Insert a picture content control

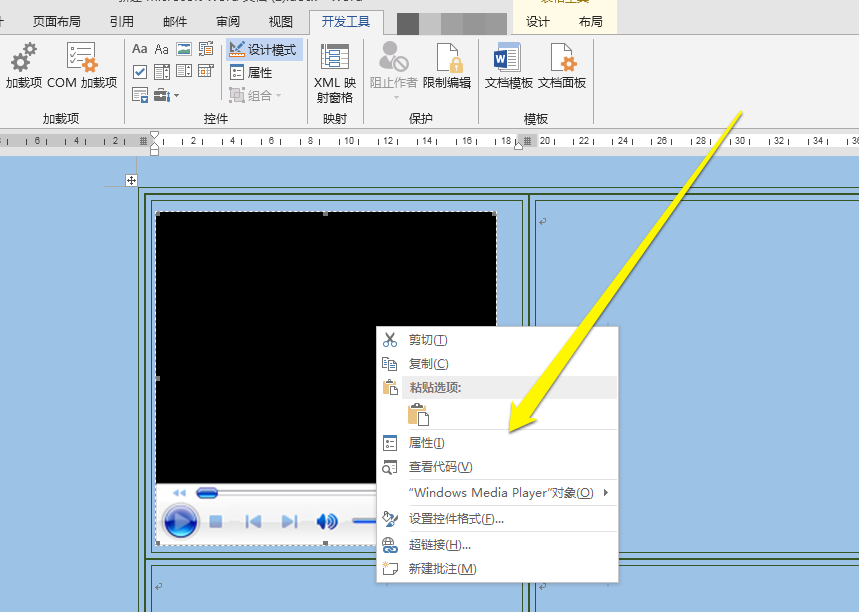pos(184,49)
